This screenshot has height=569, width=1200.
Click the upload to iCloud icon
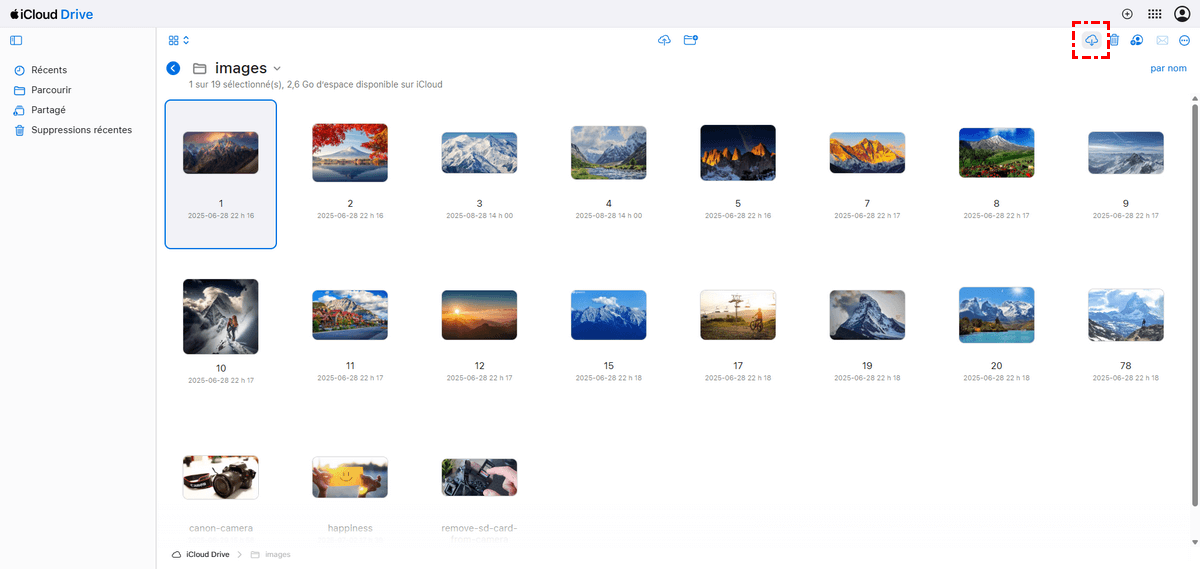(x=664, y=40)
